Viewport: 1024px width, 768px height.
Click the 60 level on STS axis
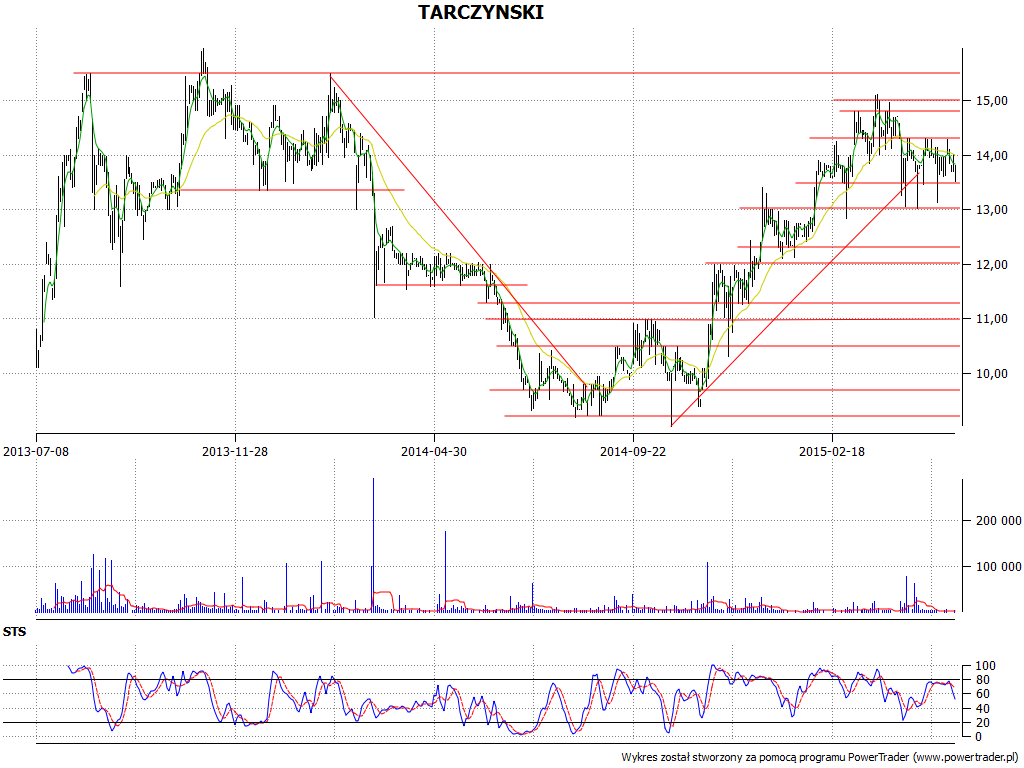[982, 694]
